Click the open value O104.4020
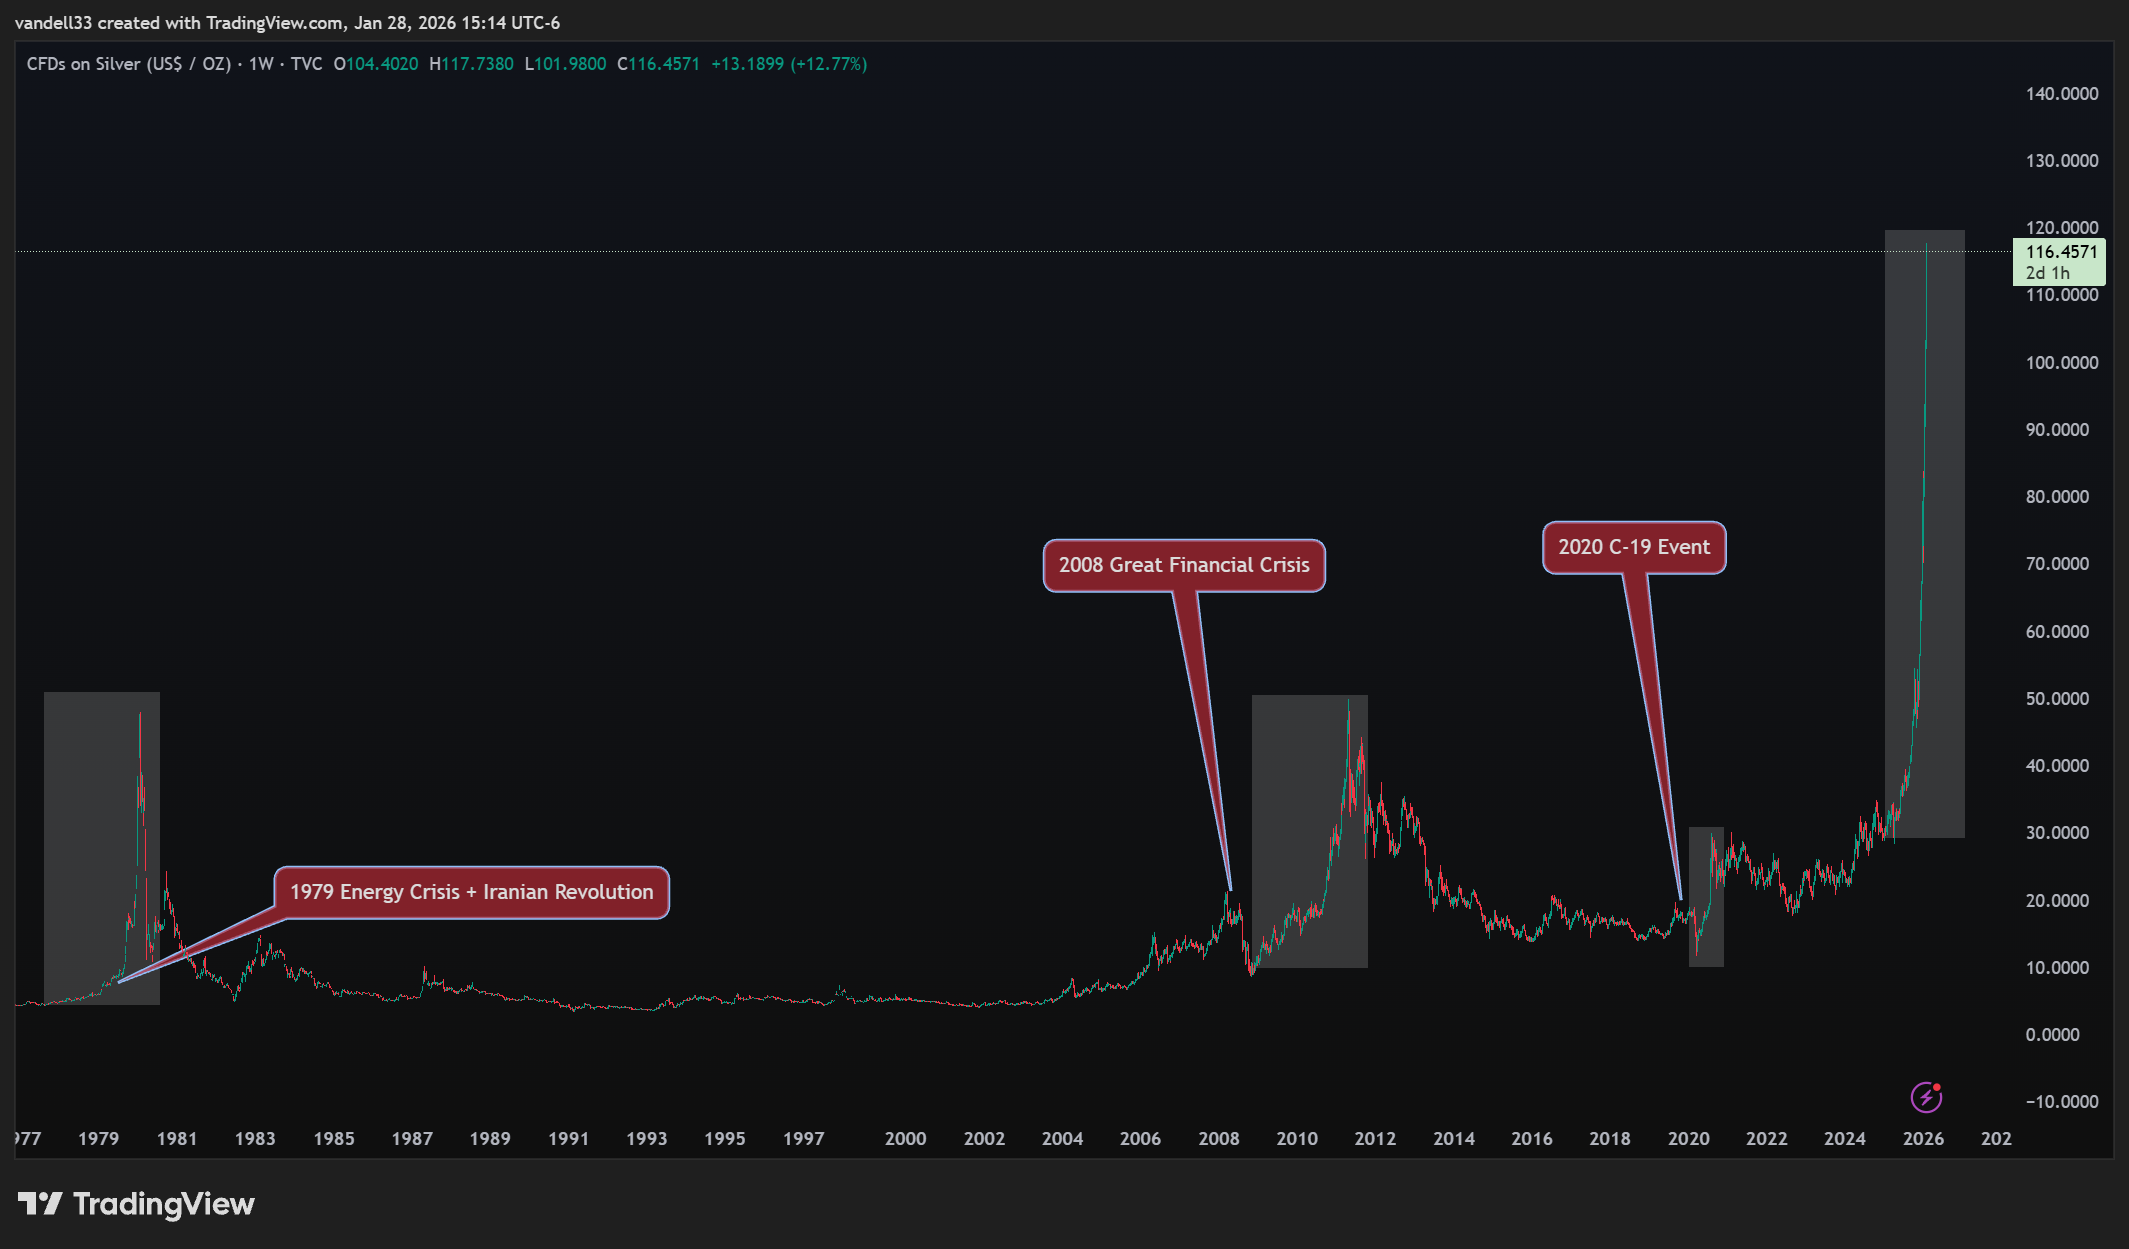The width and height of the screenshot is (2129, 1249). point(376,64)
